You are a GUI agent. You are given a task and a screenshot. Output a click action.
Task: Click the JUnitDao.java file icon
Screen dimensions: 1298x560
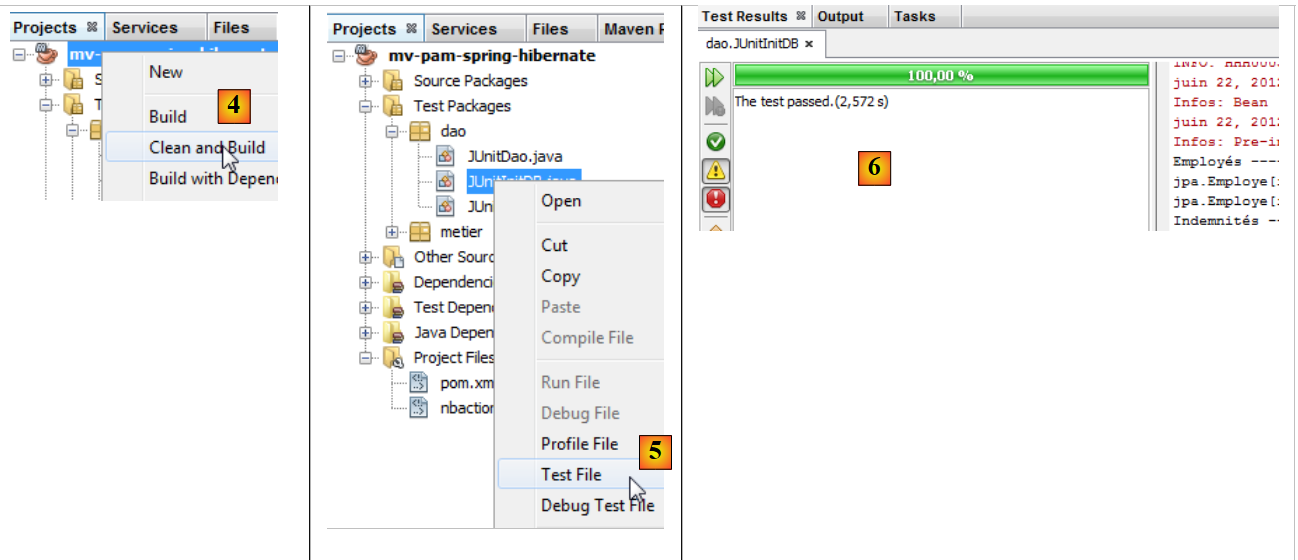pyautogui.click(x=446, y=157)
